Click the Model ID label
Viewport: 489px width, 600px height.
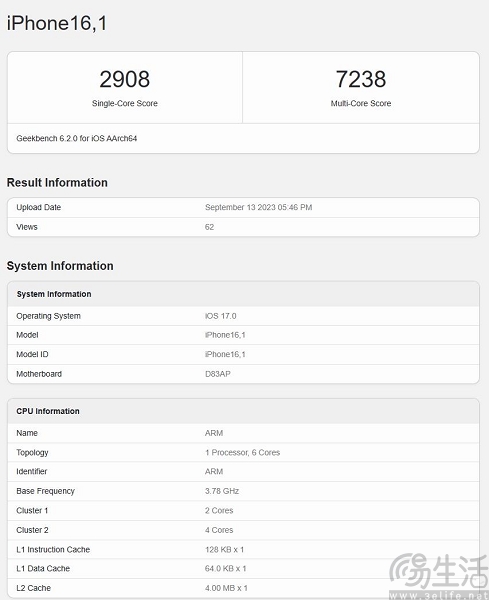pos(32,355)
